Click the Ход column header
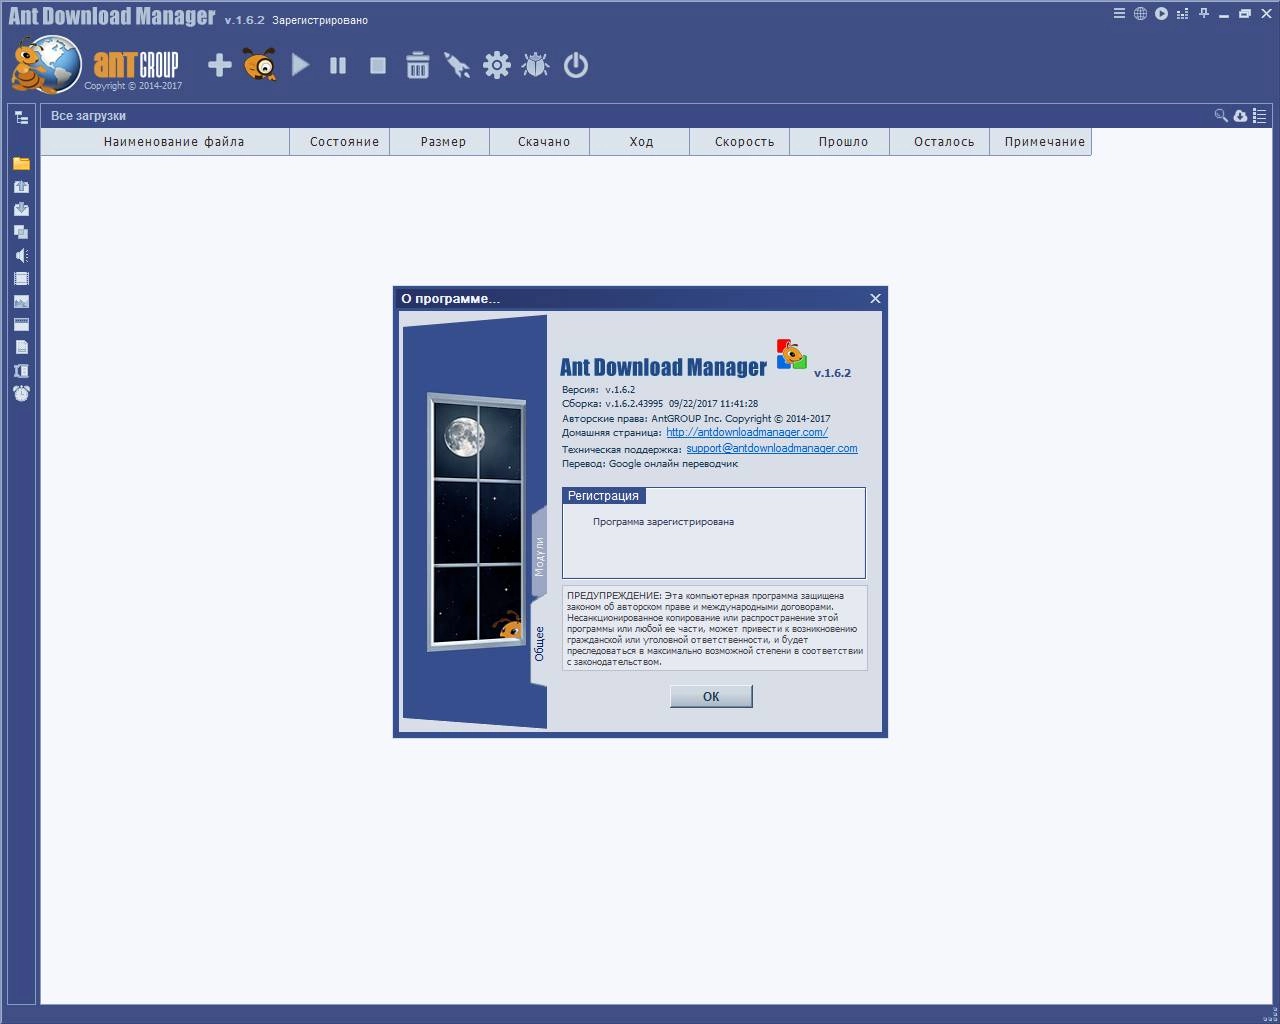Screen dimensions: 1280x1024 [641, 142]
